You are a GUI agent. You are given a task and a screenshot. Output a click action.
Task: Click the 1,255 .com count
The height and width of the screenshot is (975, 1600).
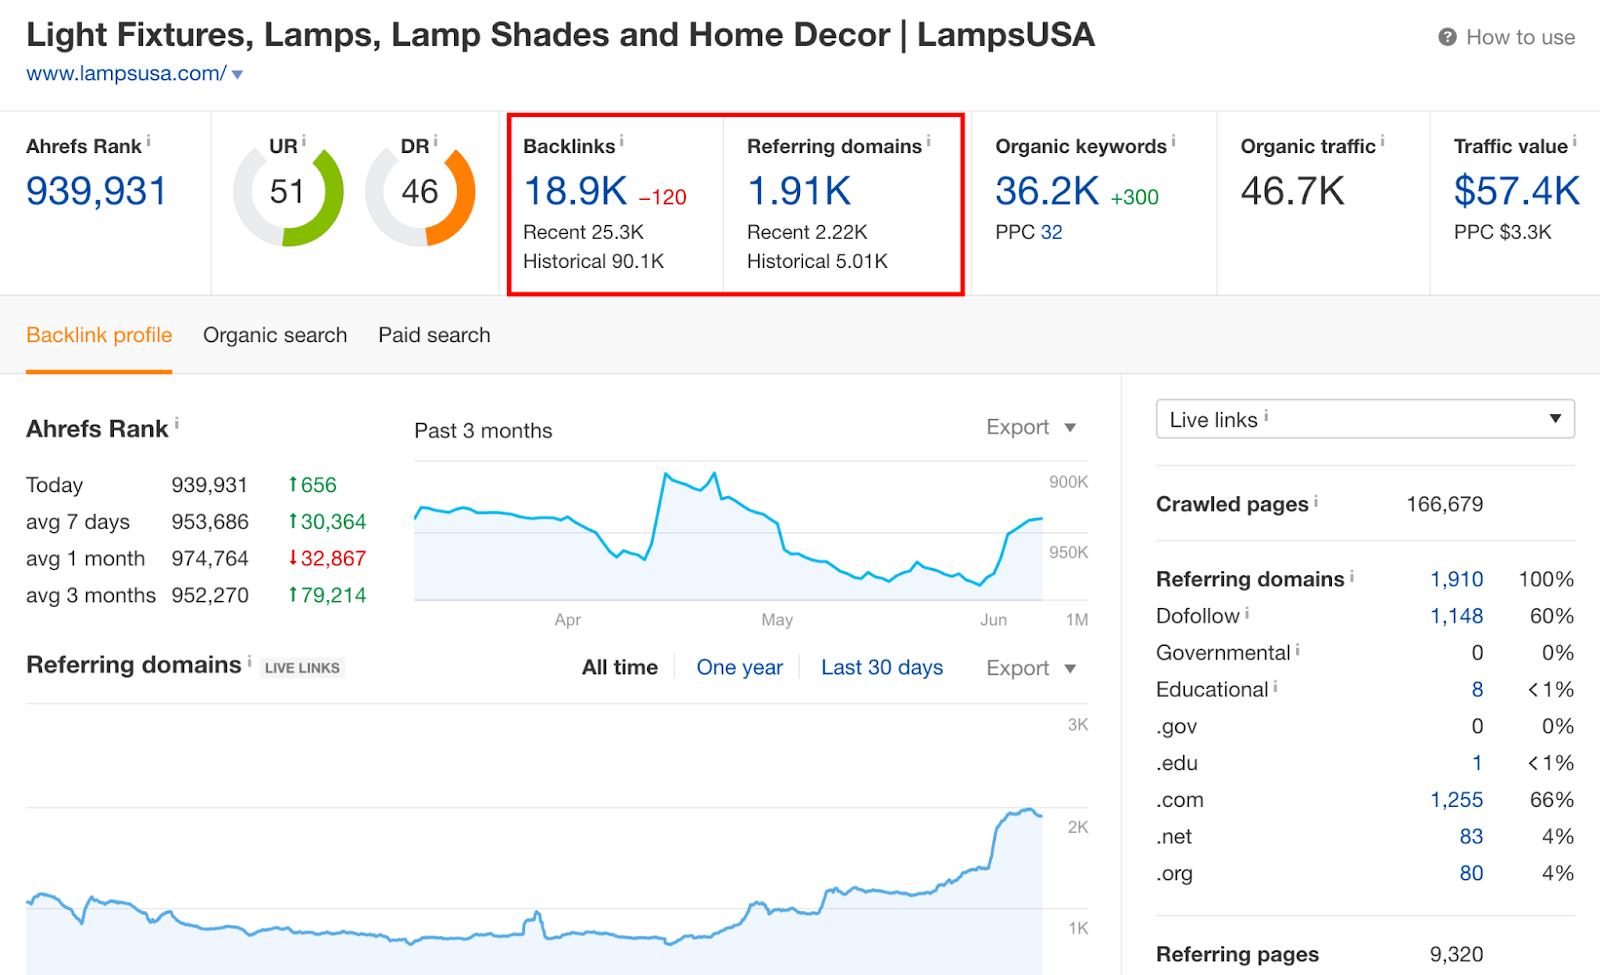click(1457, 800)
